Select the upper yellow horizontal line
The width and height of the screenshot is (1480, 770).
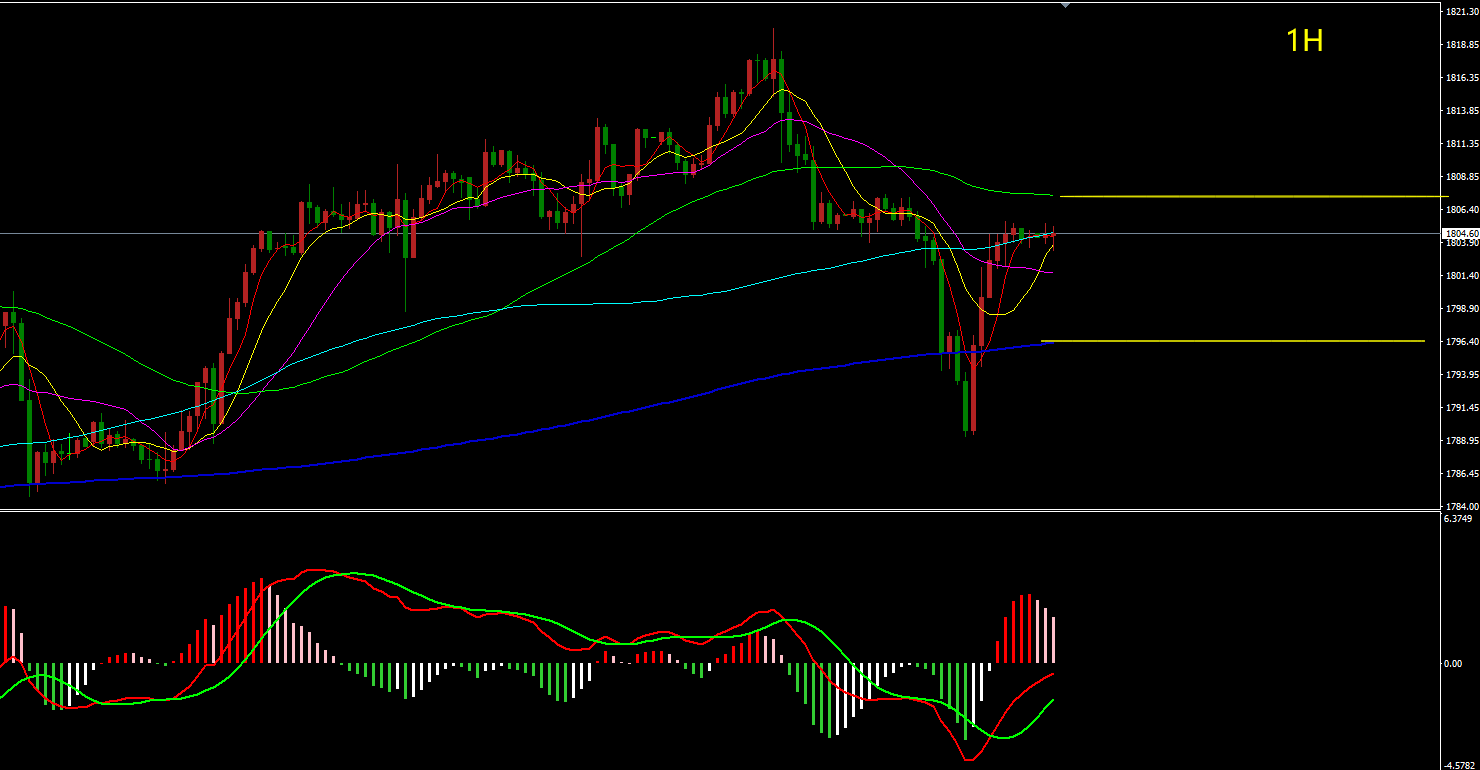point(1250,196)
